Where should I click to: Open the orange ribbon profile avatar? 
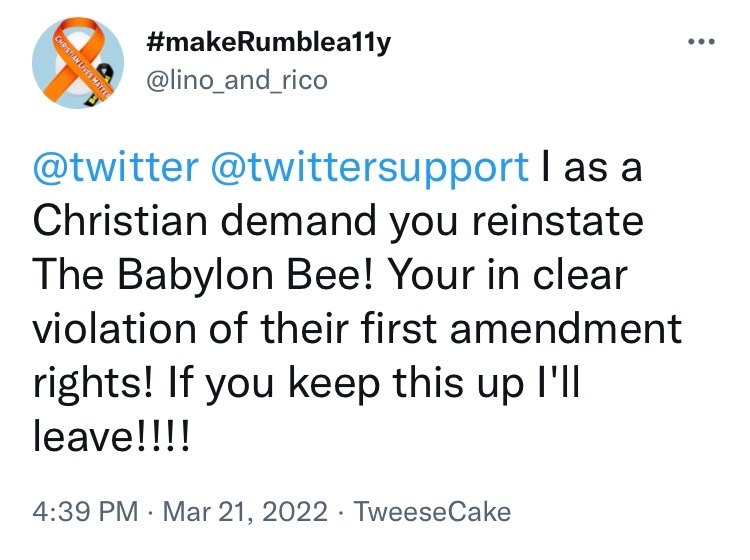78,63
